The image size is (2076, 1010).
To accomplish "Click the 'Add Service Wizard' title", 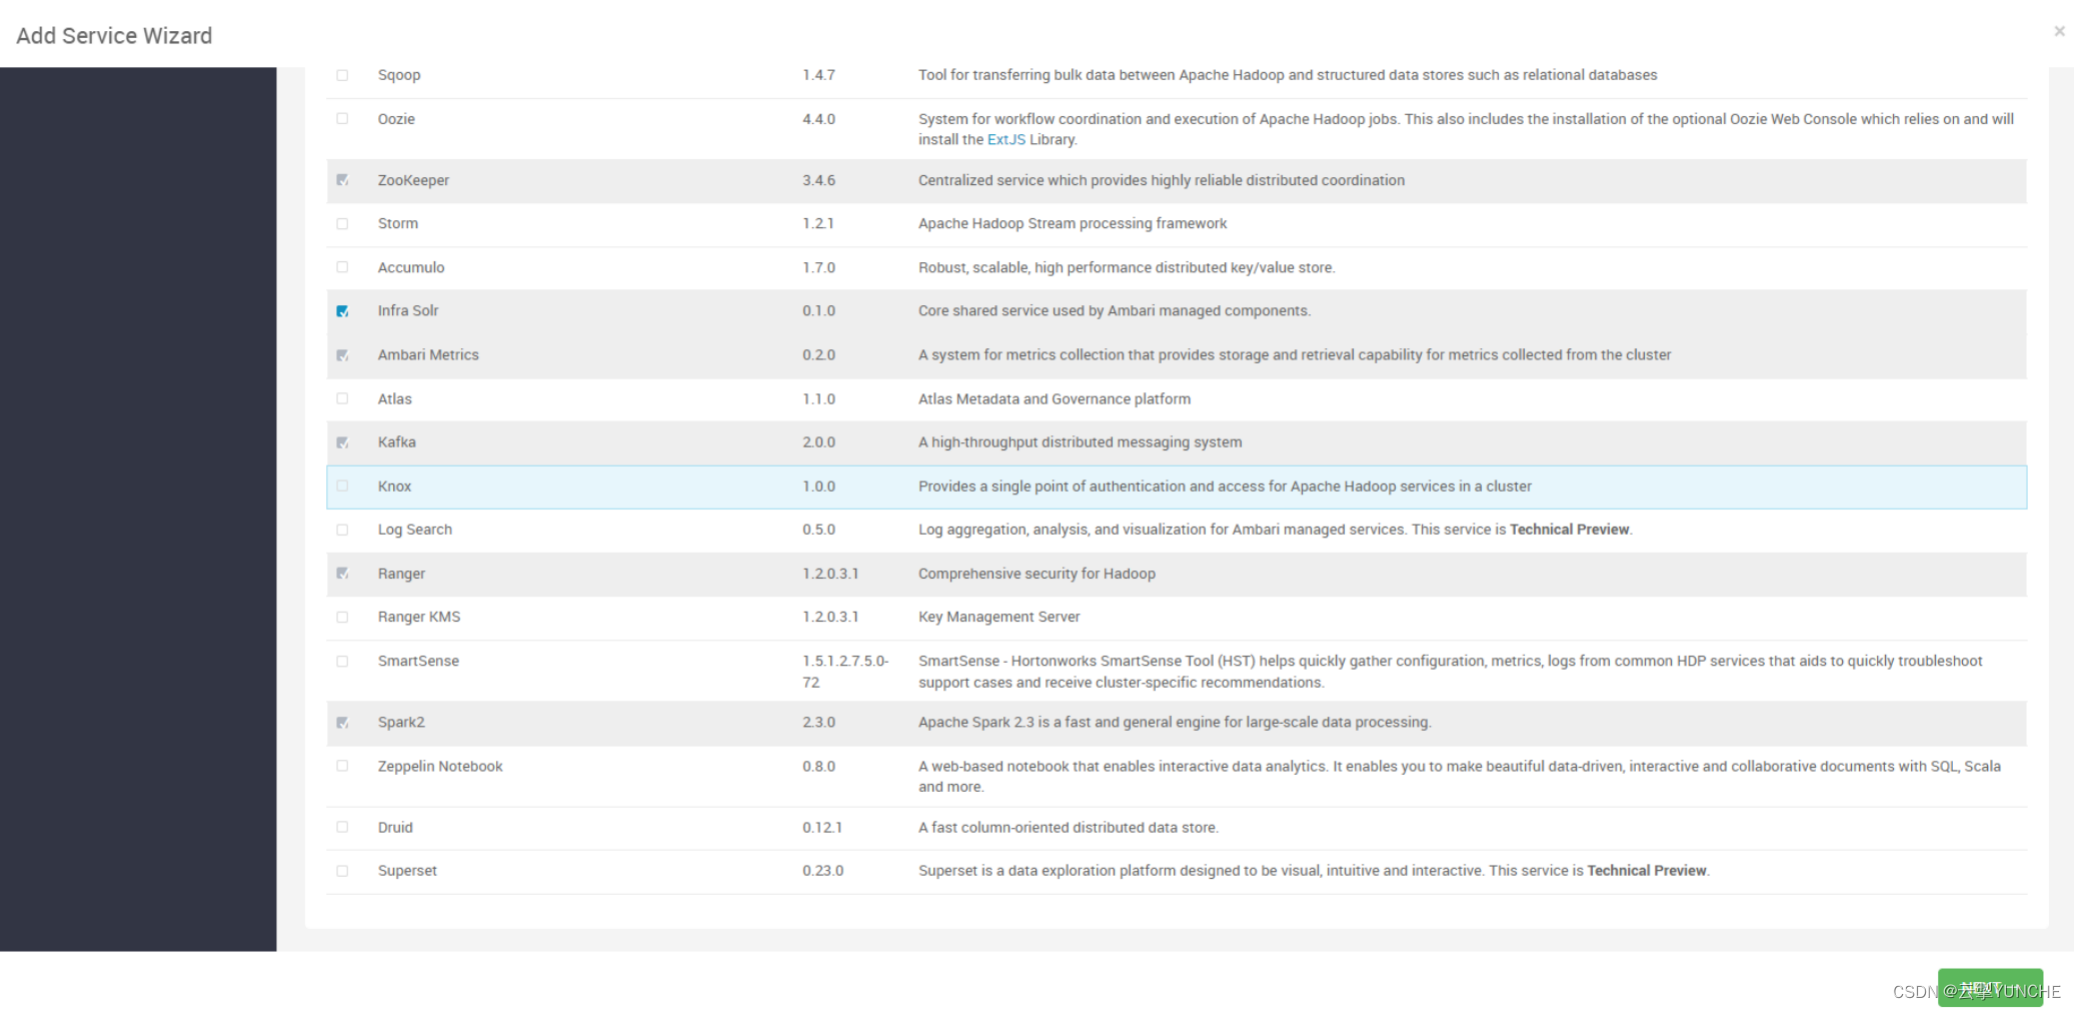I will tap(114, 36).
